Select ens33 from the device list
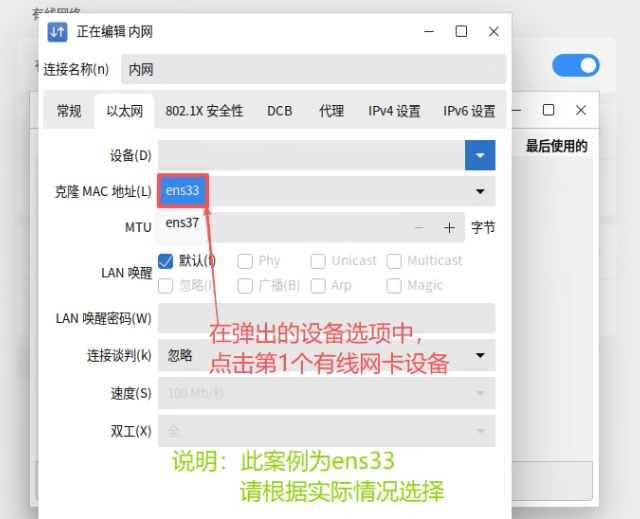 point(183,190)
